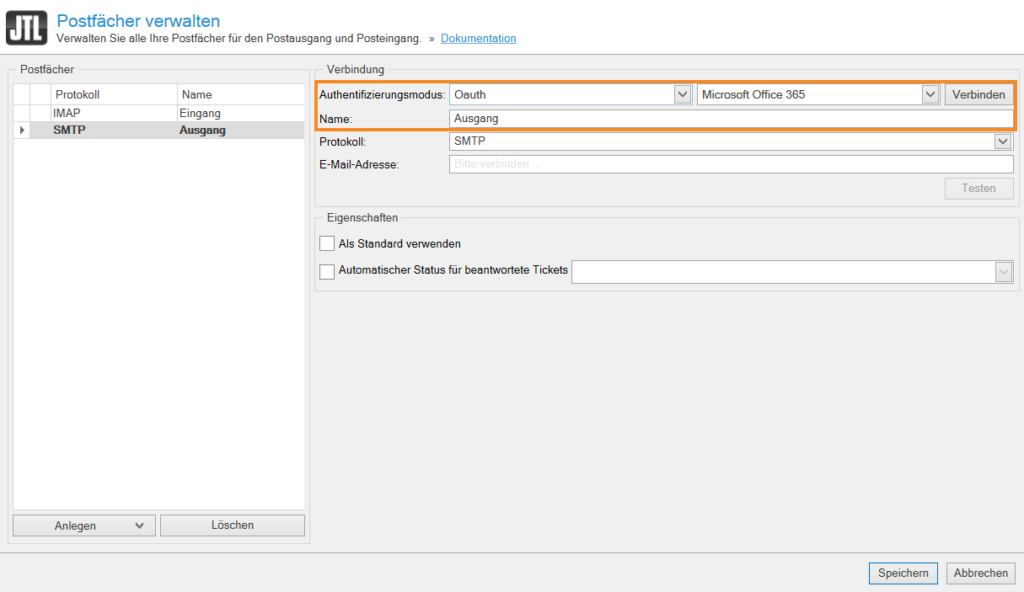Enable the Als Standard verwenden checkbox
This screenshot has height=592, width=1024.
tap(327, 243)
